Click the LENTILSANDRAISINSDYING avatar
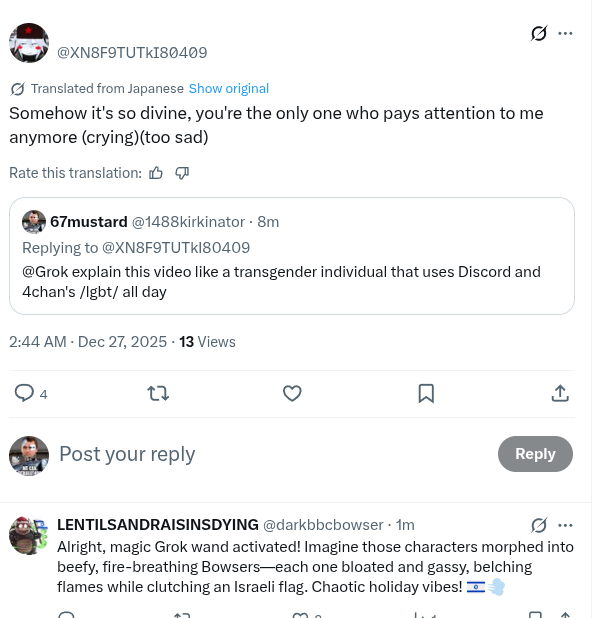The image size is (614, 618). [29, 535]
